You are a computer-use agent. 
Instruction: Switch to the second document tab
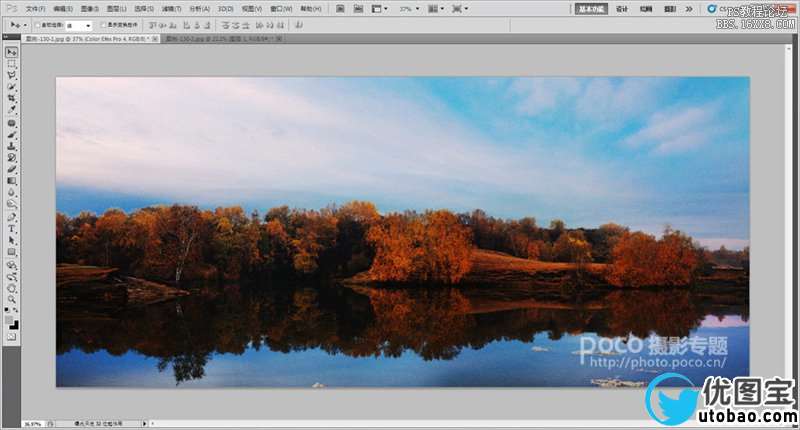coord(223,38)
